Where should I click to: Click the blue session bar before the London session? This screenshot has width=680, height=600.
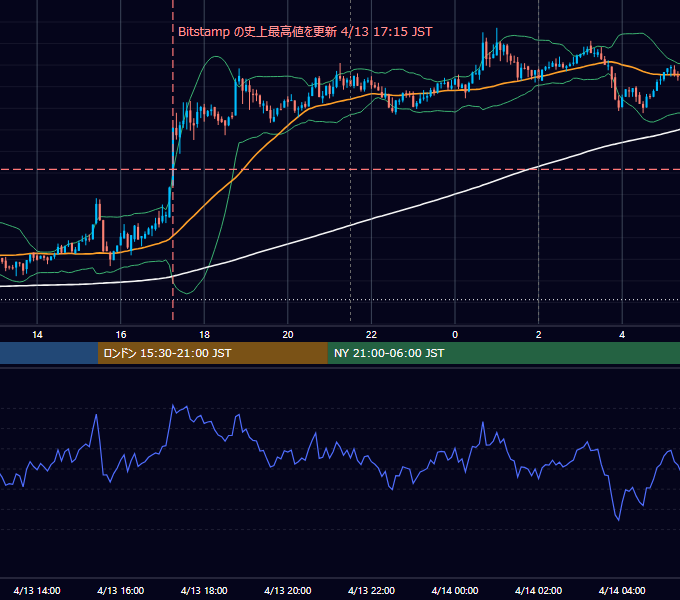[x=49, y=353]
